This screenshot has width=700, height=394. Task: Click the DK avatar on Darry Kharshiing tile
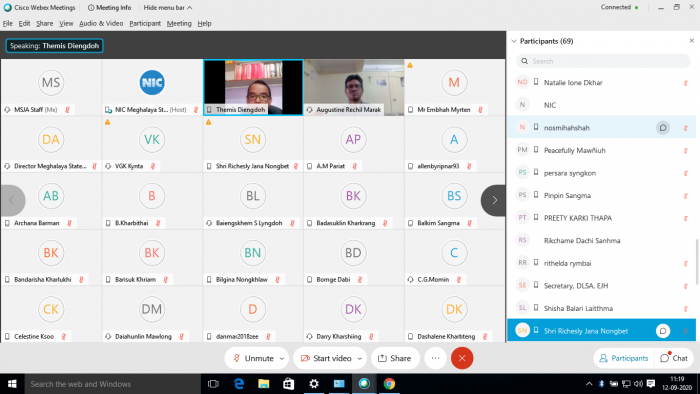coord(353,309)
